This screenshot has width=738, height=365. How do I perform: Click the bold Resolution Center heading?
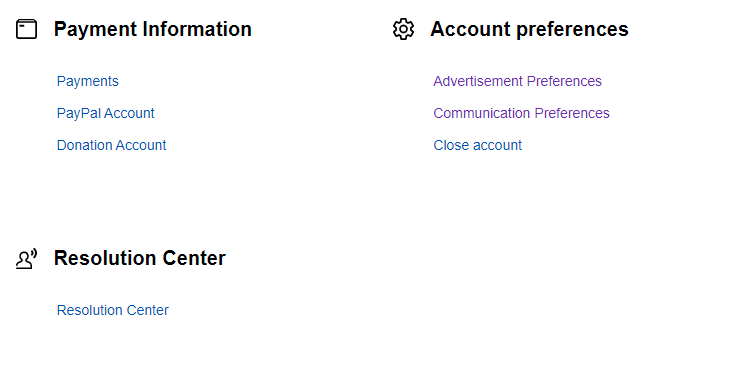pos(140,259)
